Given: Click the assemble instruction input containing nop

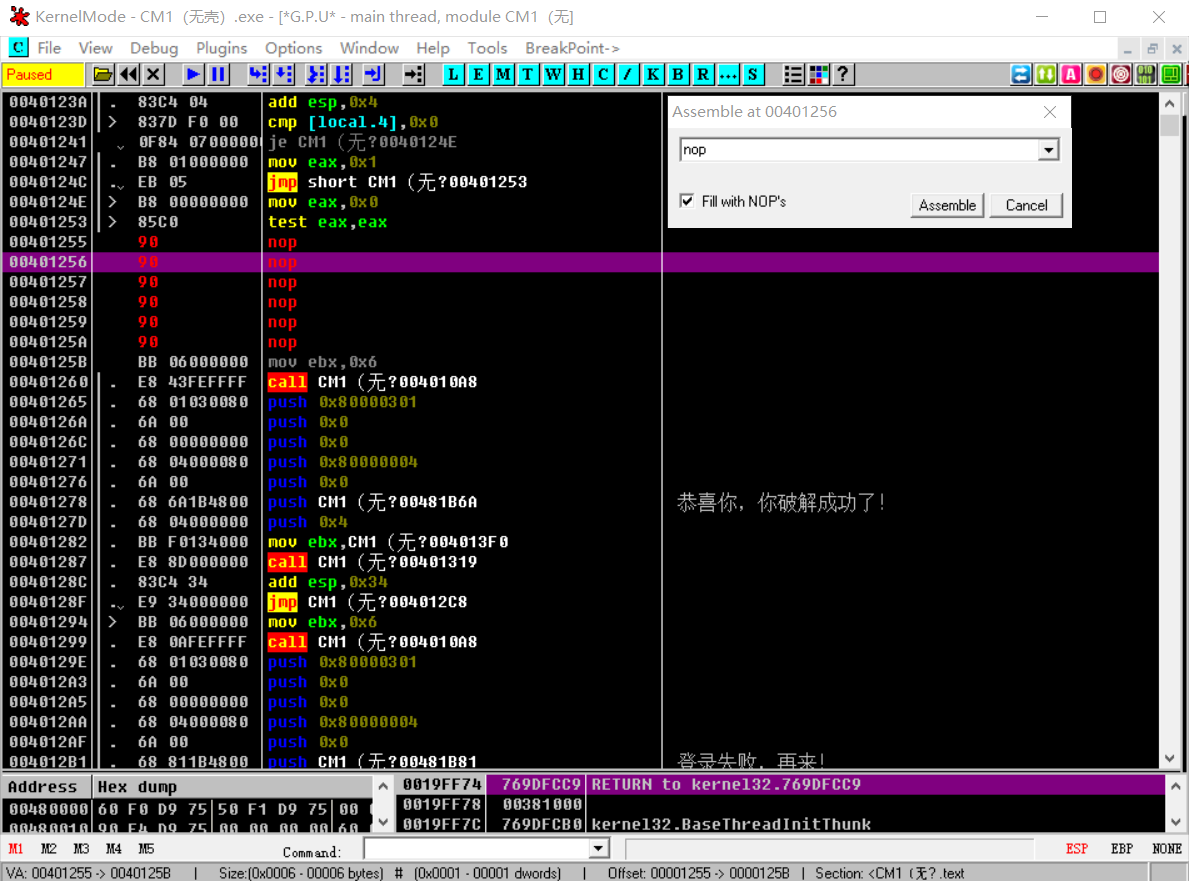Looking at the screenshot, I should click(x=860, y=150).
